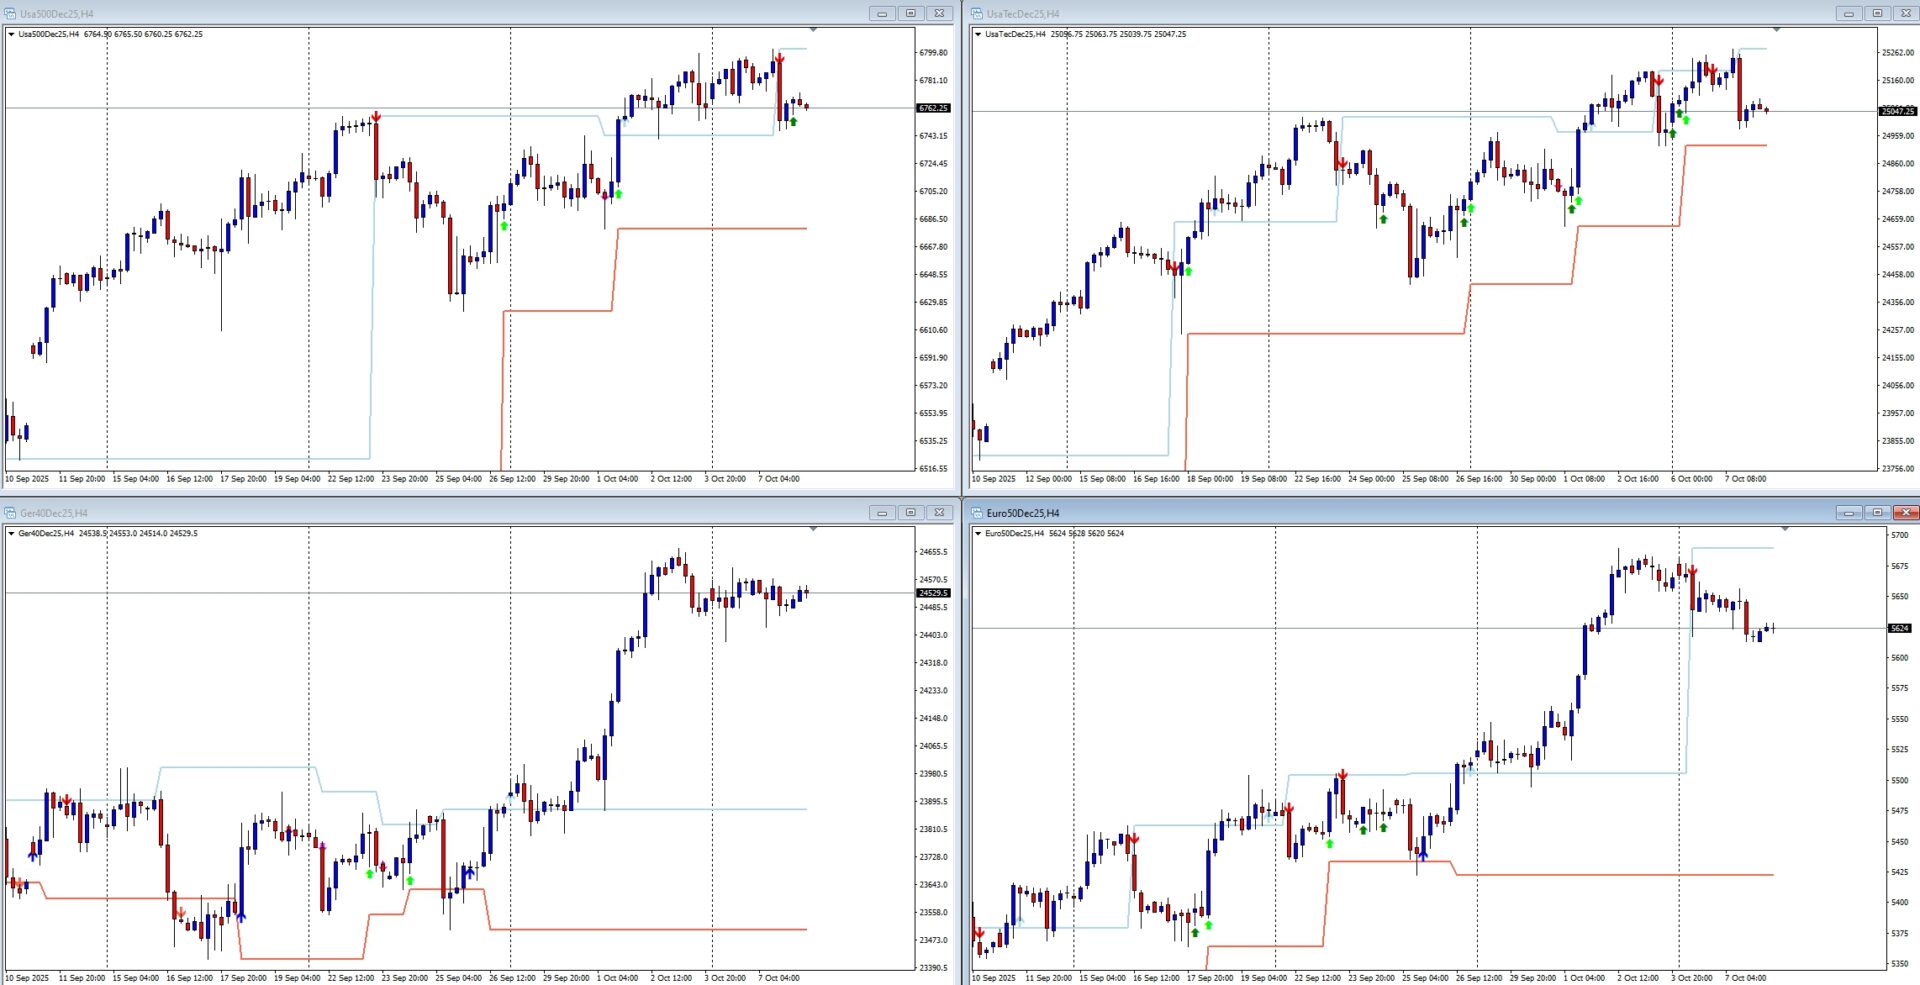Click the chart shift triangle on Usa500Dec25 chart
1920x985 pixels.
[x=813, y=29]
